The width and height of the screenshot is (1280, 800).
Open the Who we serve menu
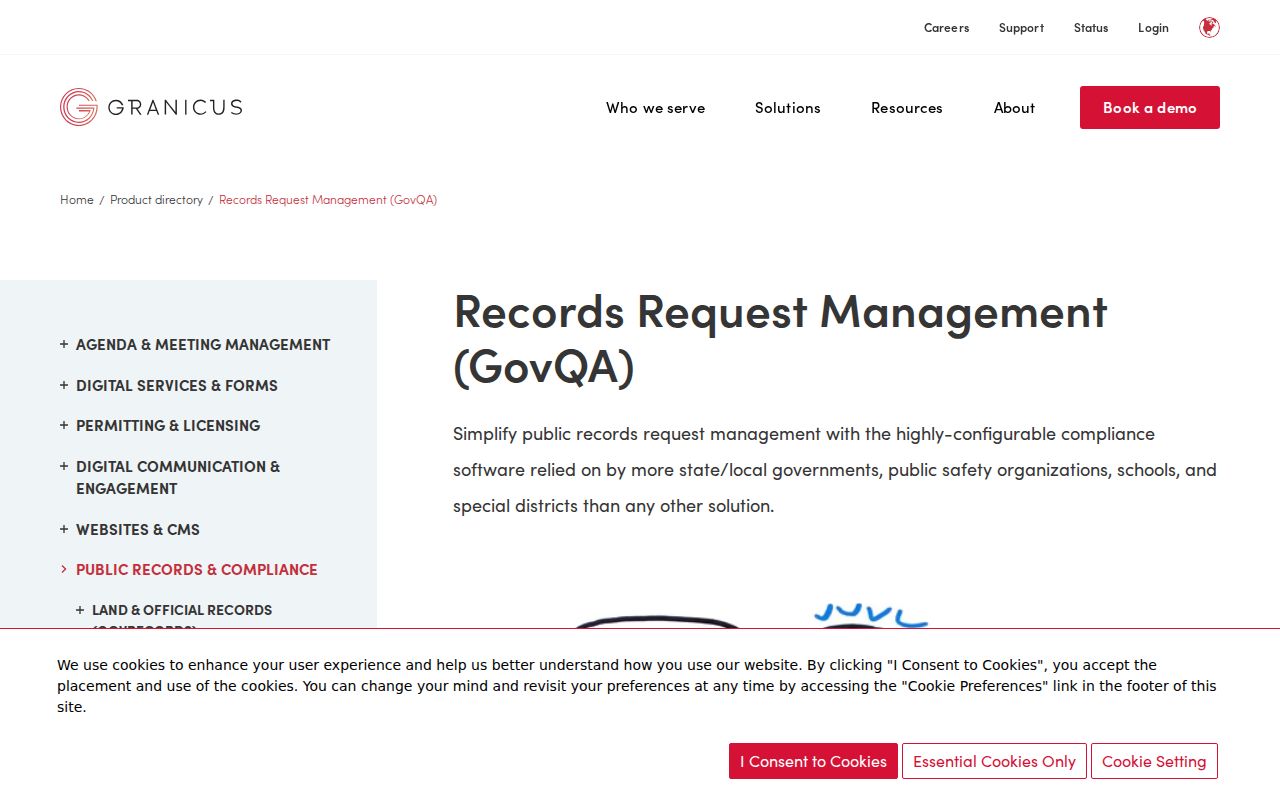click(655, 108)
